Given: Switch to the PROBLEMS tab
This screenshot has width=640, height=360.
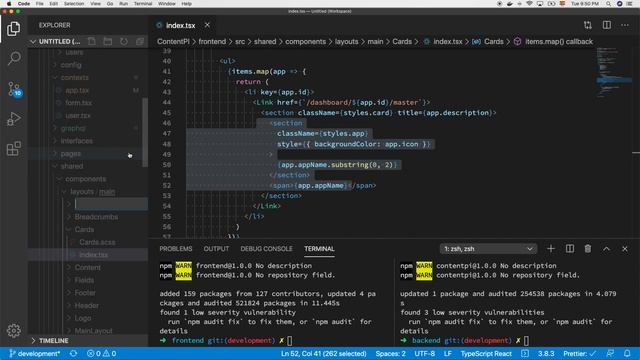Looking at the screenshot, I should click(176, 249).
